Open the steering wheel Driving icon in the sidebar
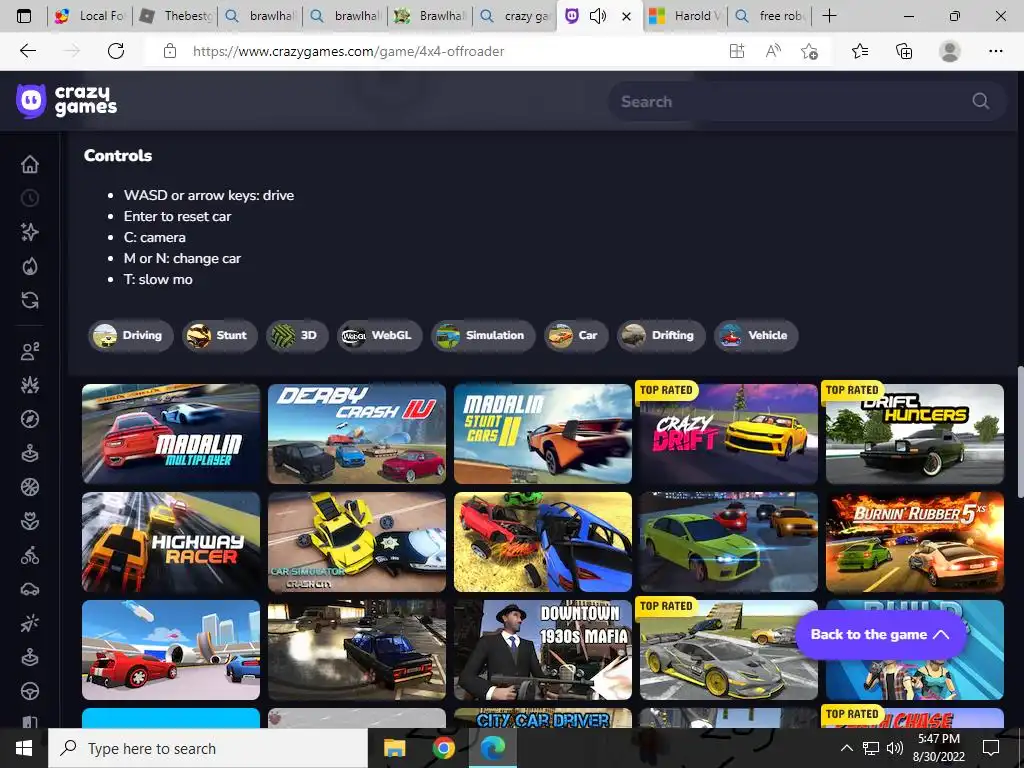Image resolution: width=1024 pixels, height=768 pixels. 30,691
